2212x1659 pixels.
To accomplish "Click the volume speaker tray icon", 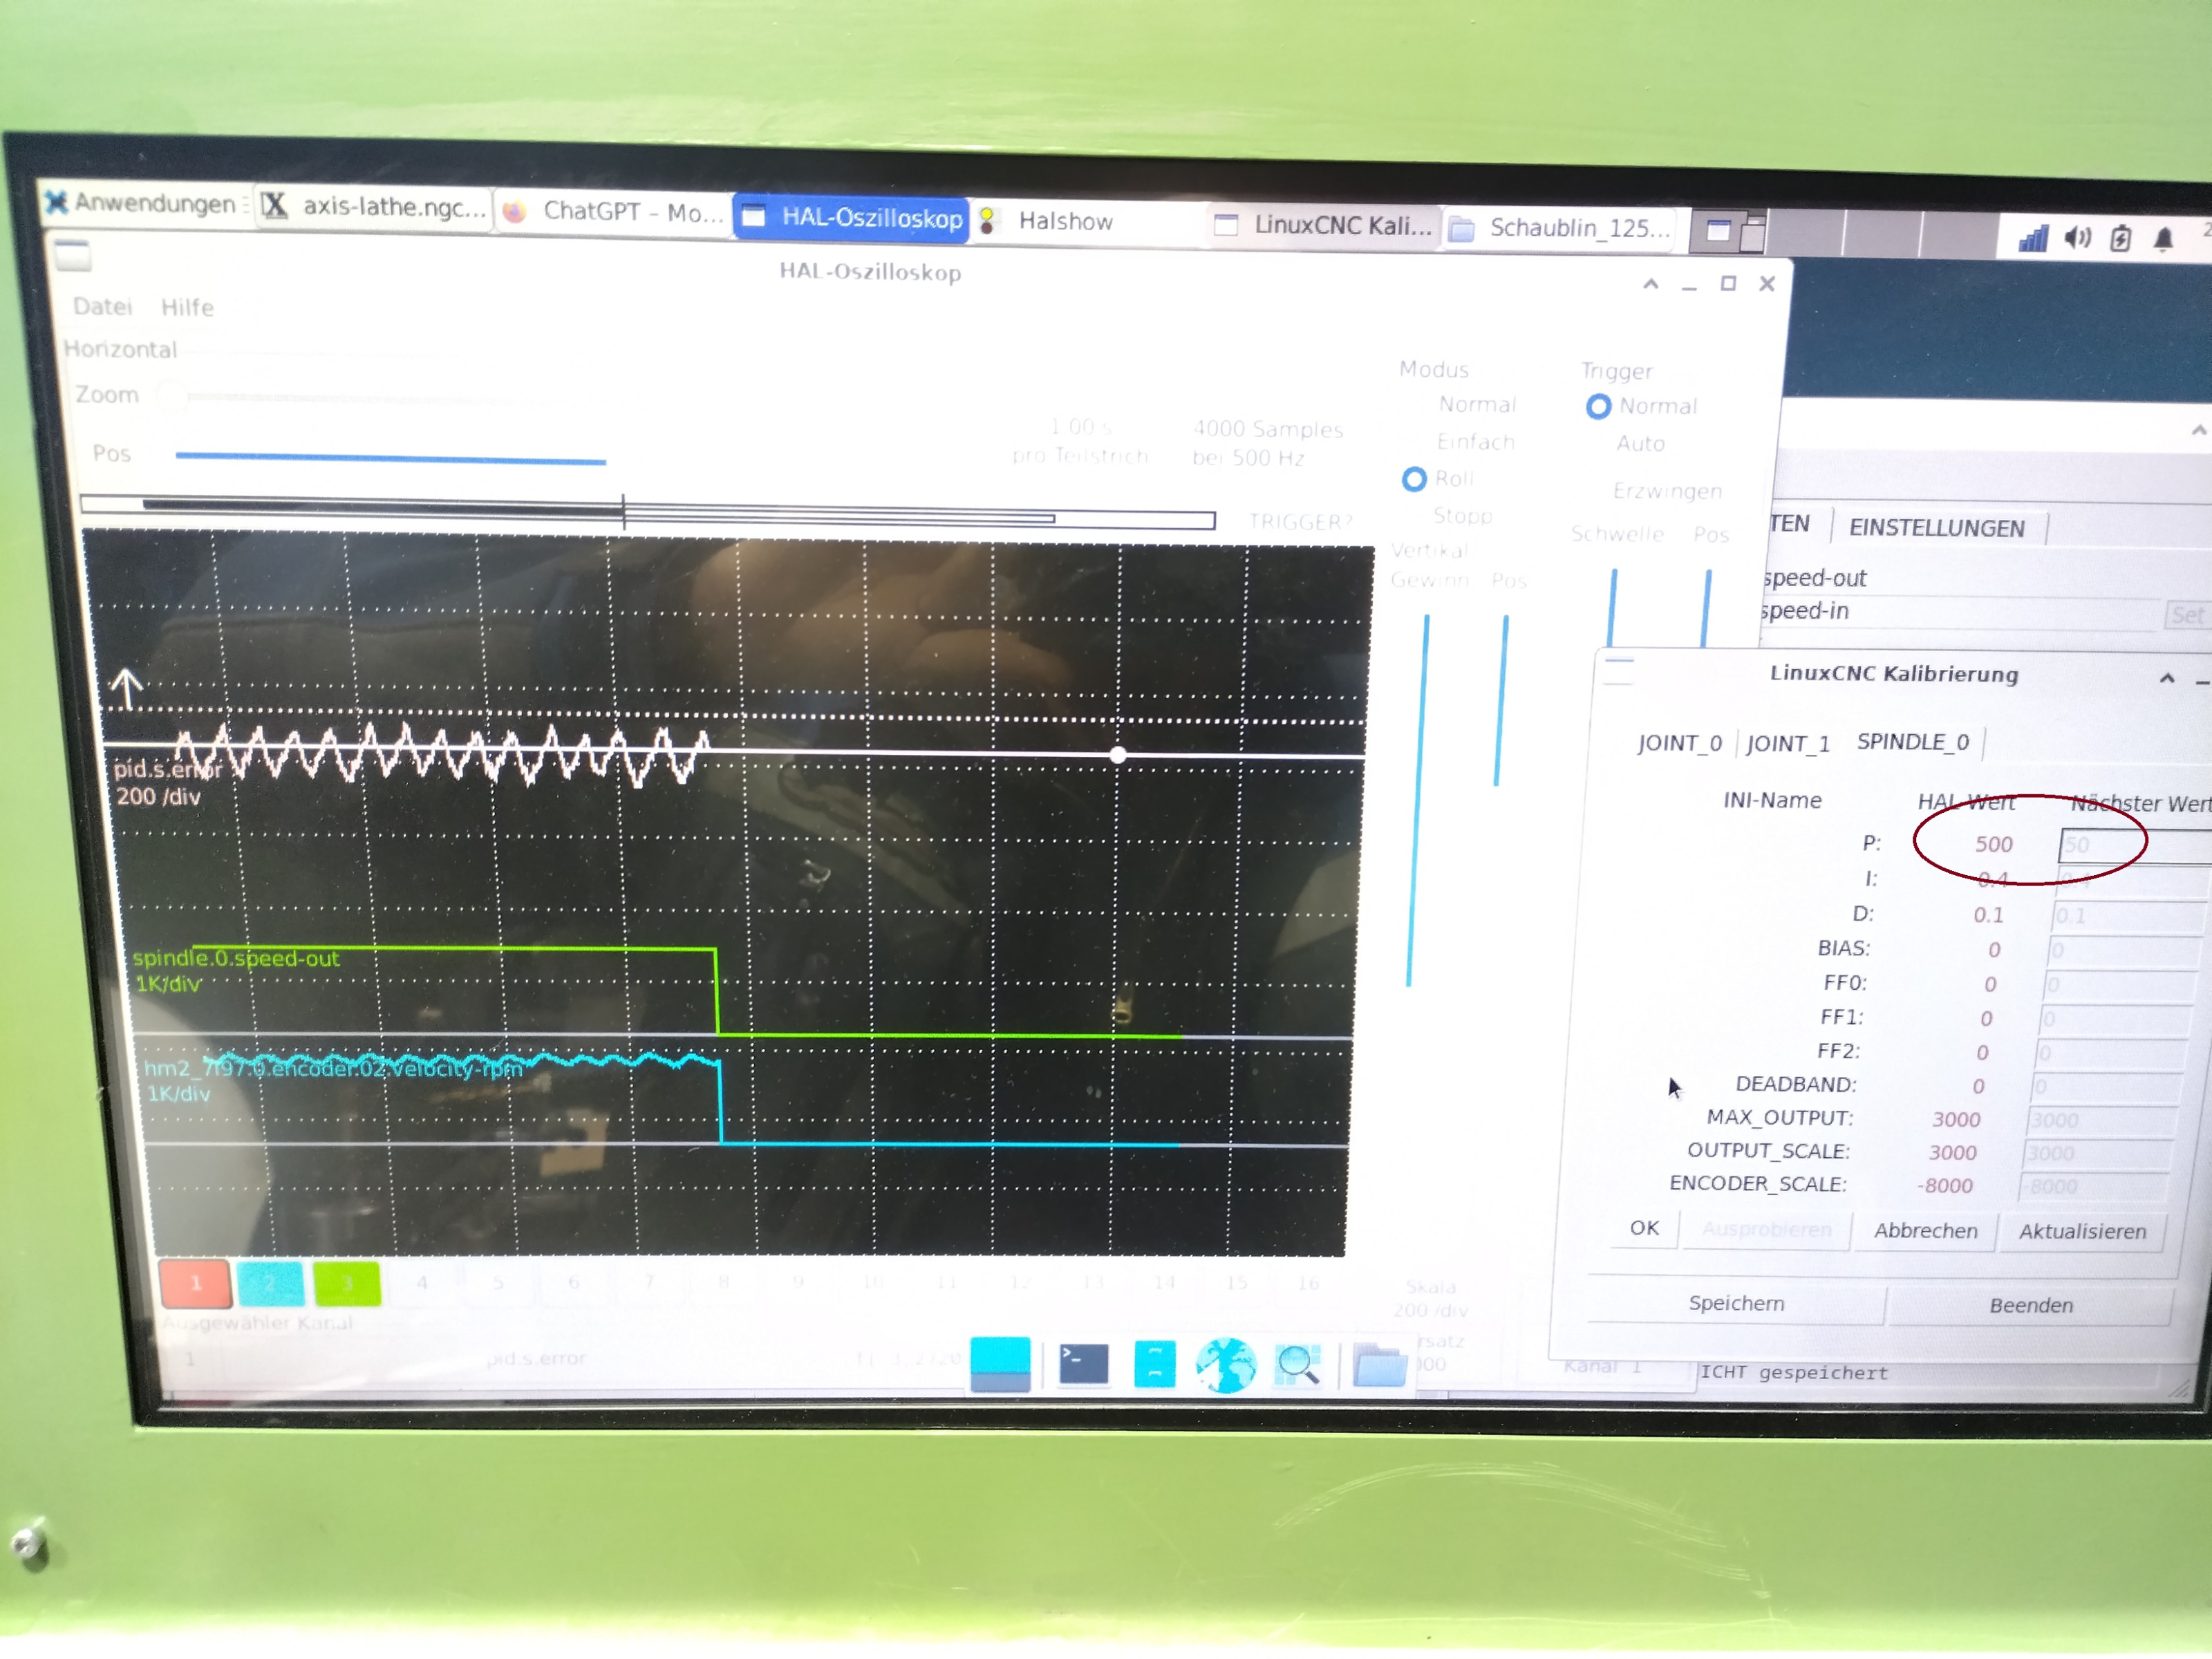I will coord(2077,238).
